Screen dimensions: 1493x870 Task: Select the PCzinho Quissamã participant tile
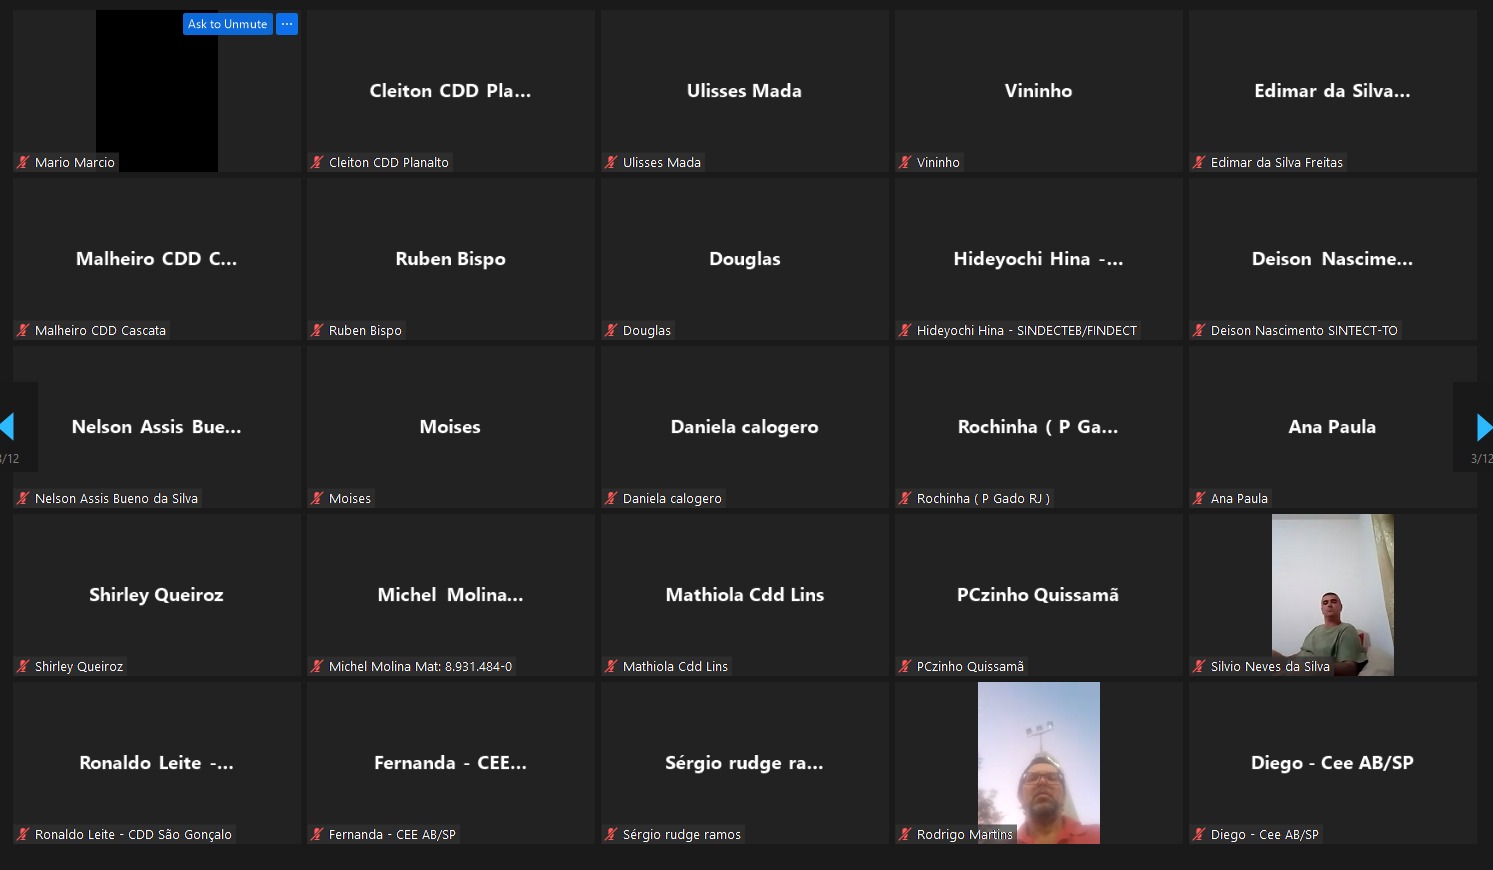pyautogui.click(x=1038, y=595)
